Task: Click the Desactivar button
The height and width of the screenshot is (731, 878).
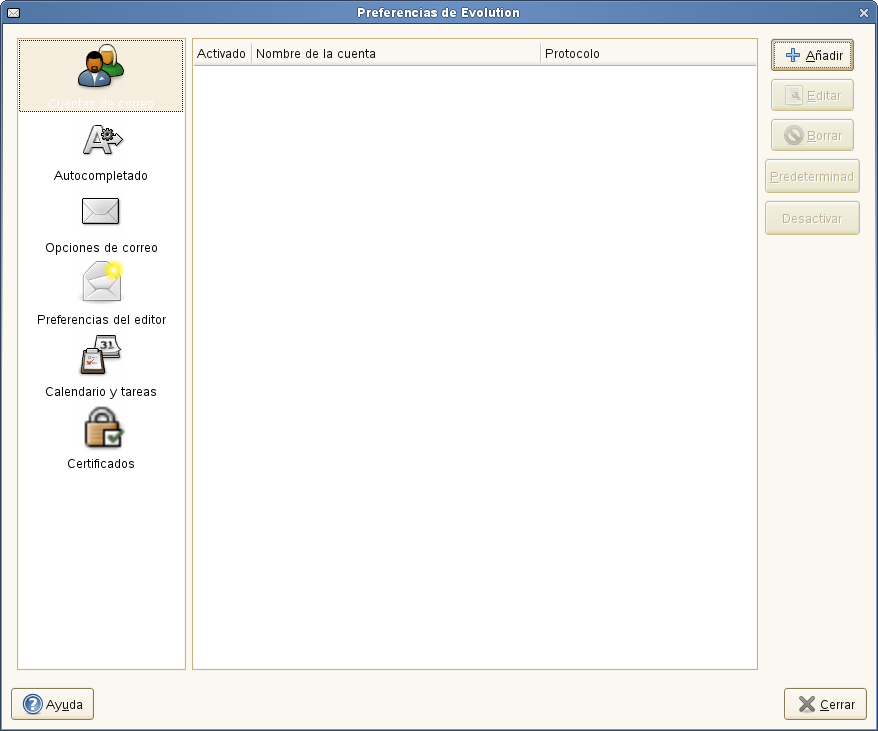Action: point(812,218)
